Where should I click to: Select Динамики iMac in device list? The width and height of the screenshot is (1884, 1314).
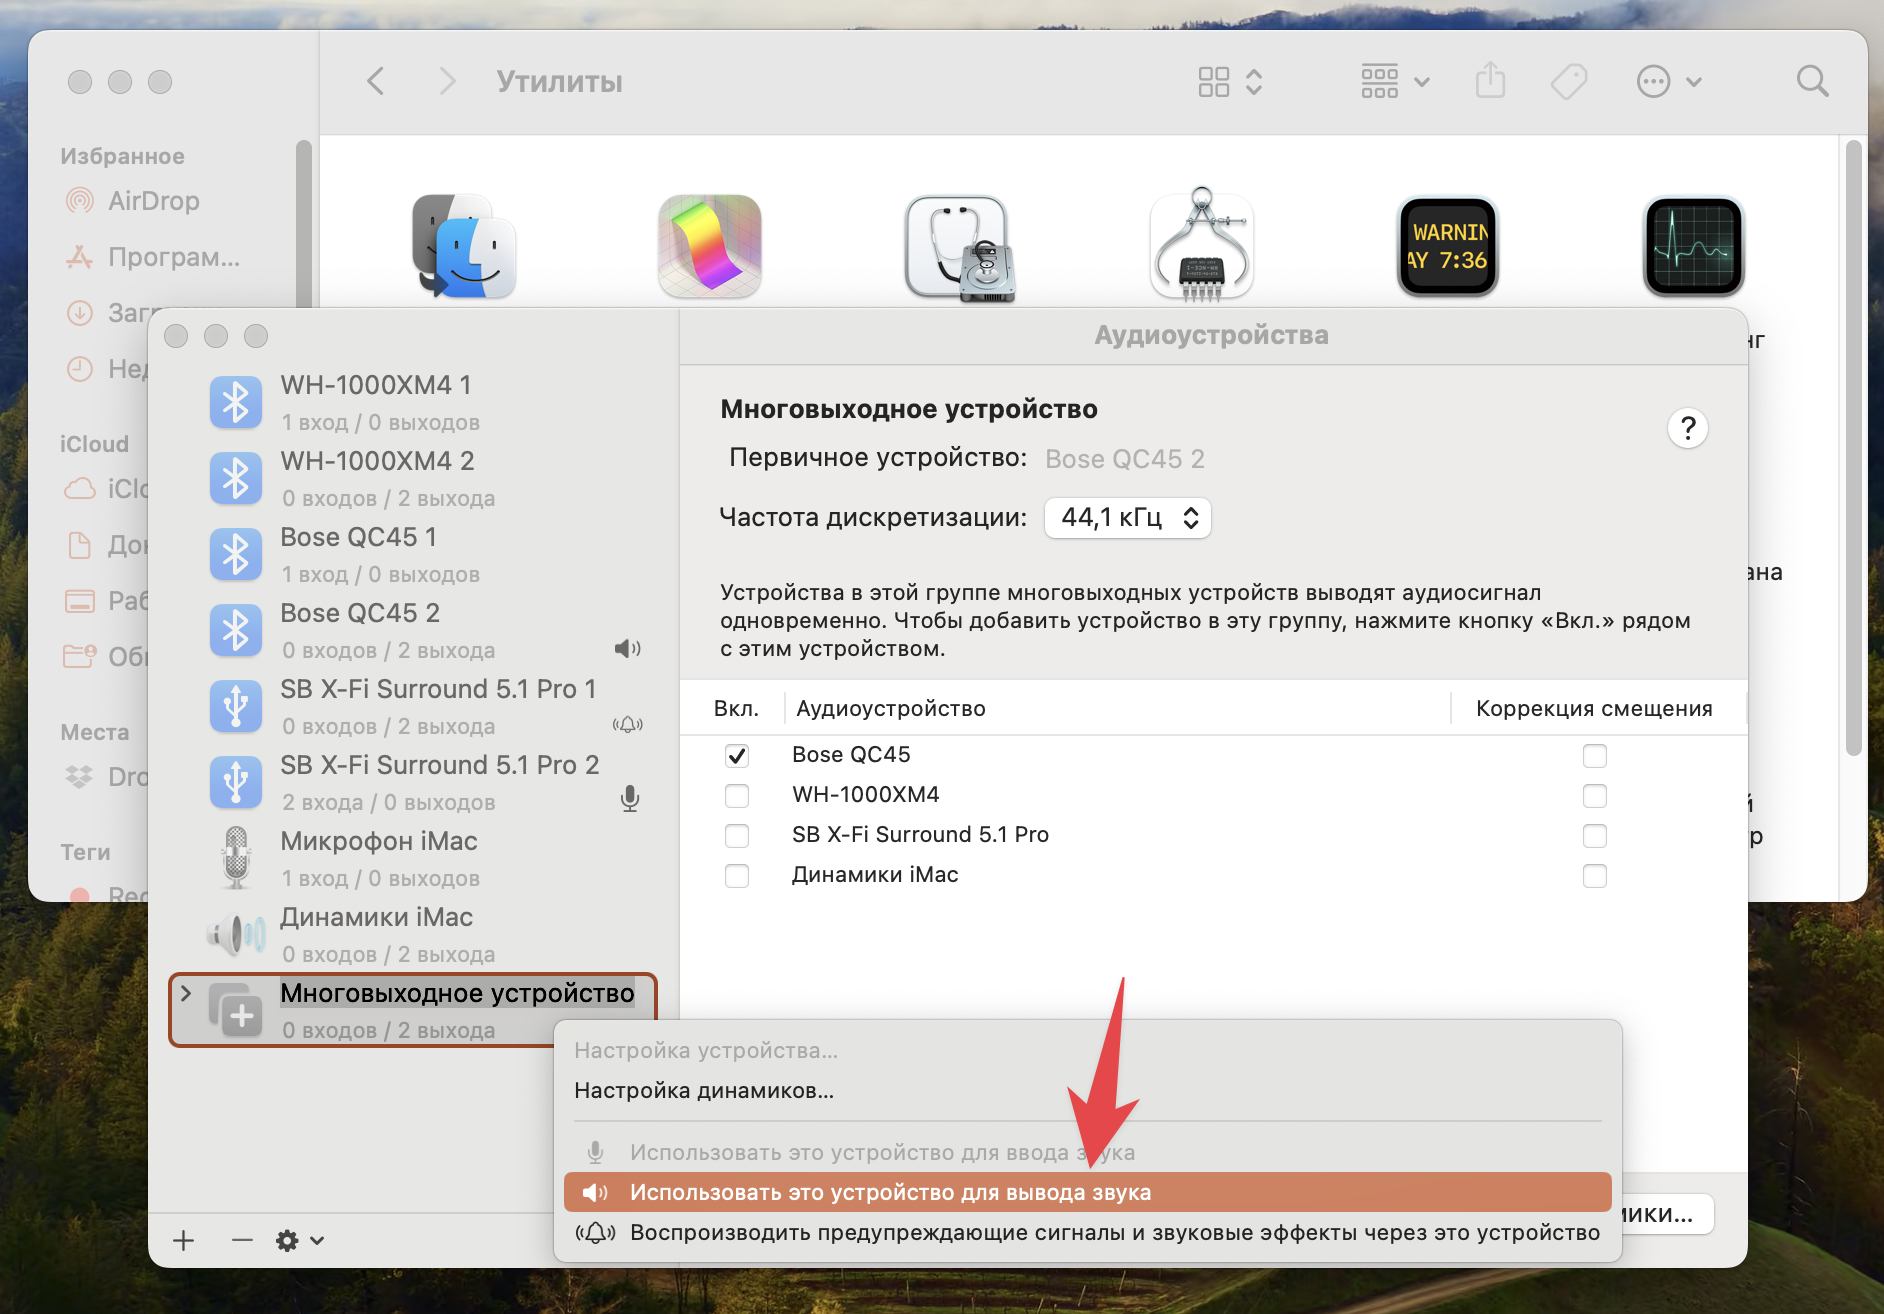pos(412,934)
